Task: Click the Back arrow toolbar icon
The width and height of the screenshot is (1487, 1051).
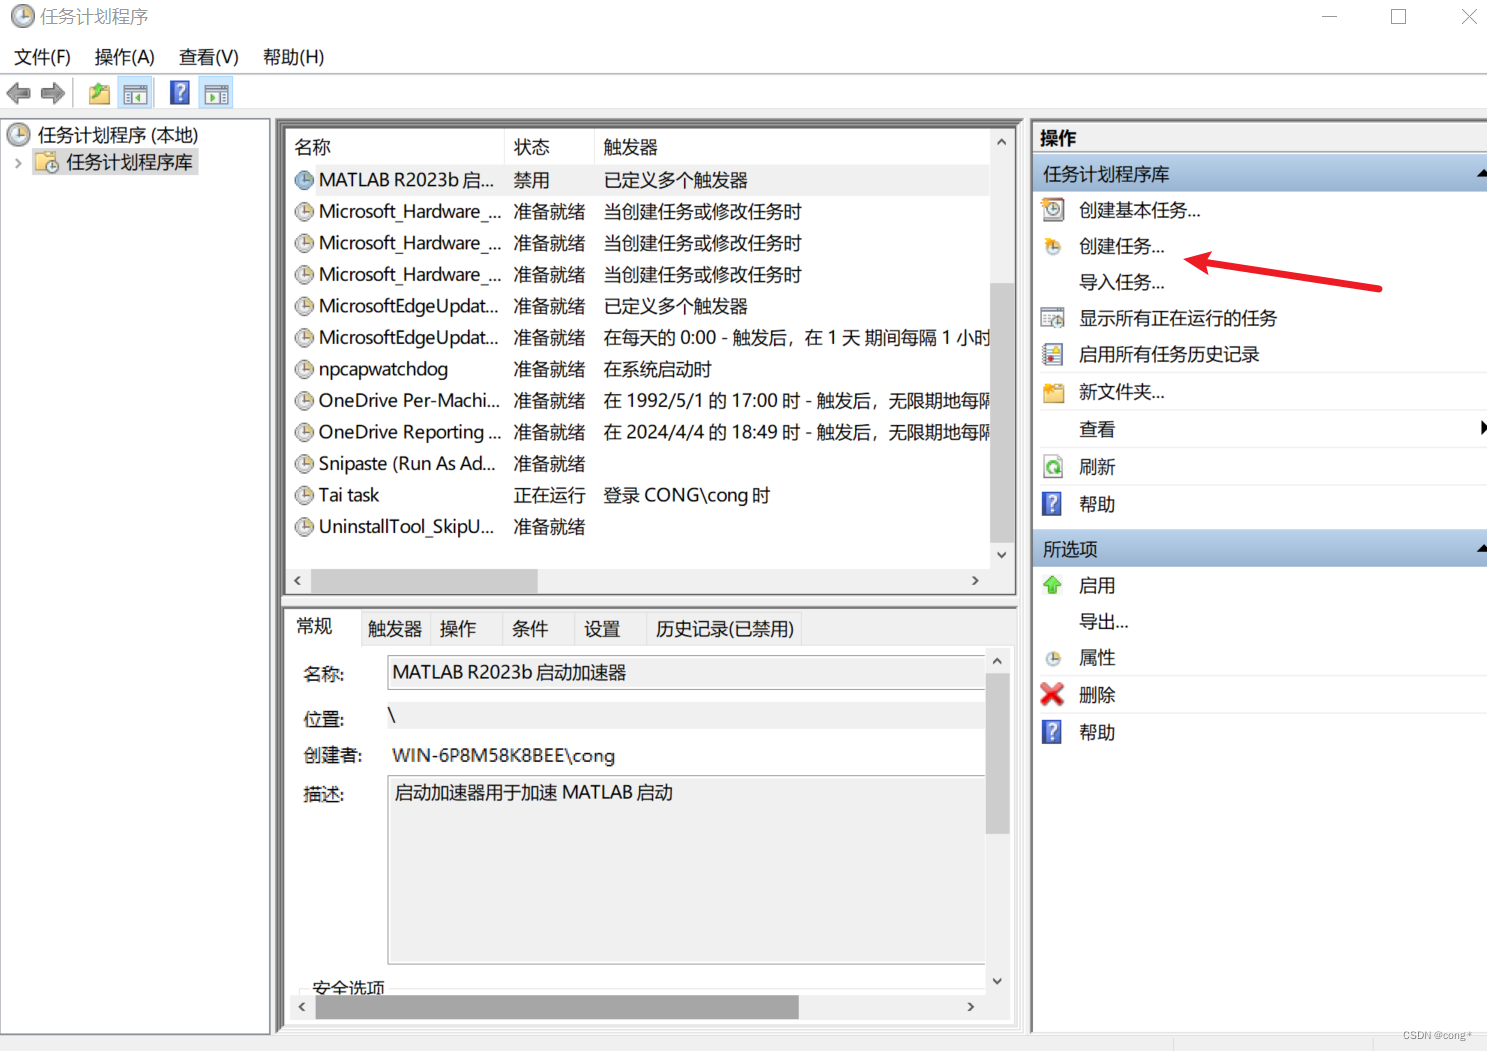Action: coord(18,94)
